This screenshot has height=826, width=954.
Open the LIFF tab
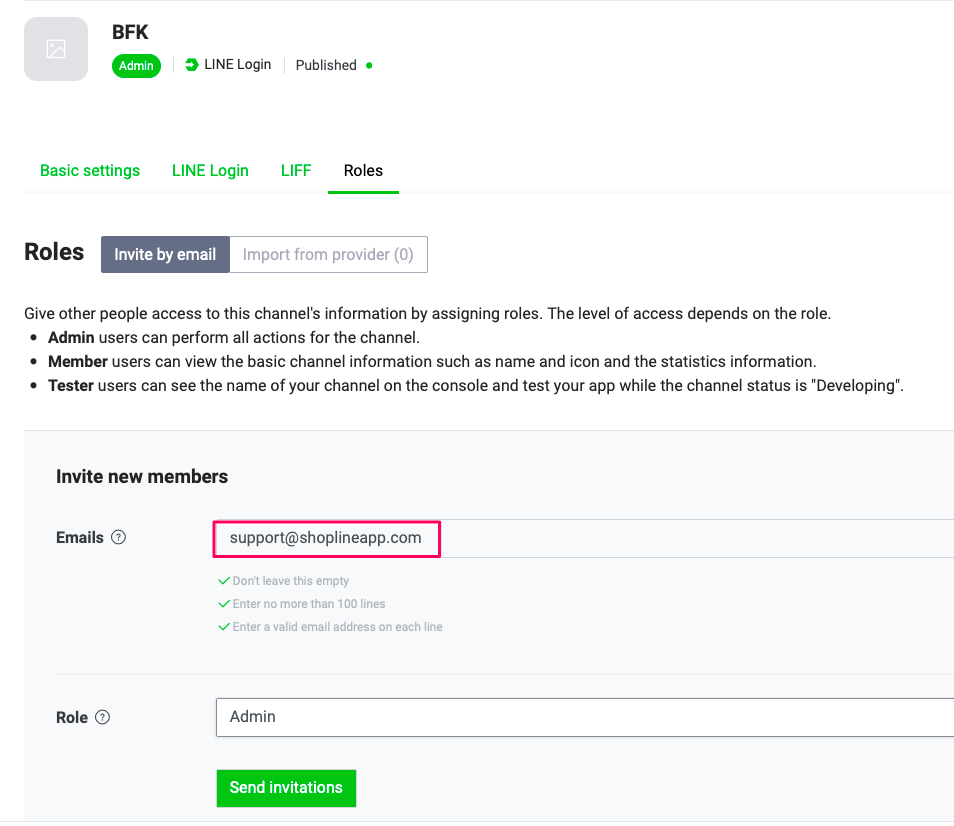tap(296, 170)
